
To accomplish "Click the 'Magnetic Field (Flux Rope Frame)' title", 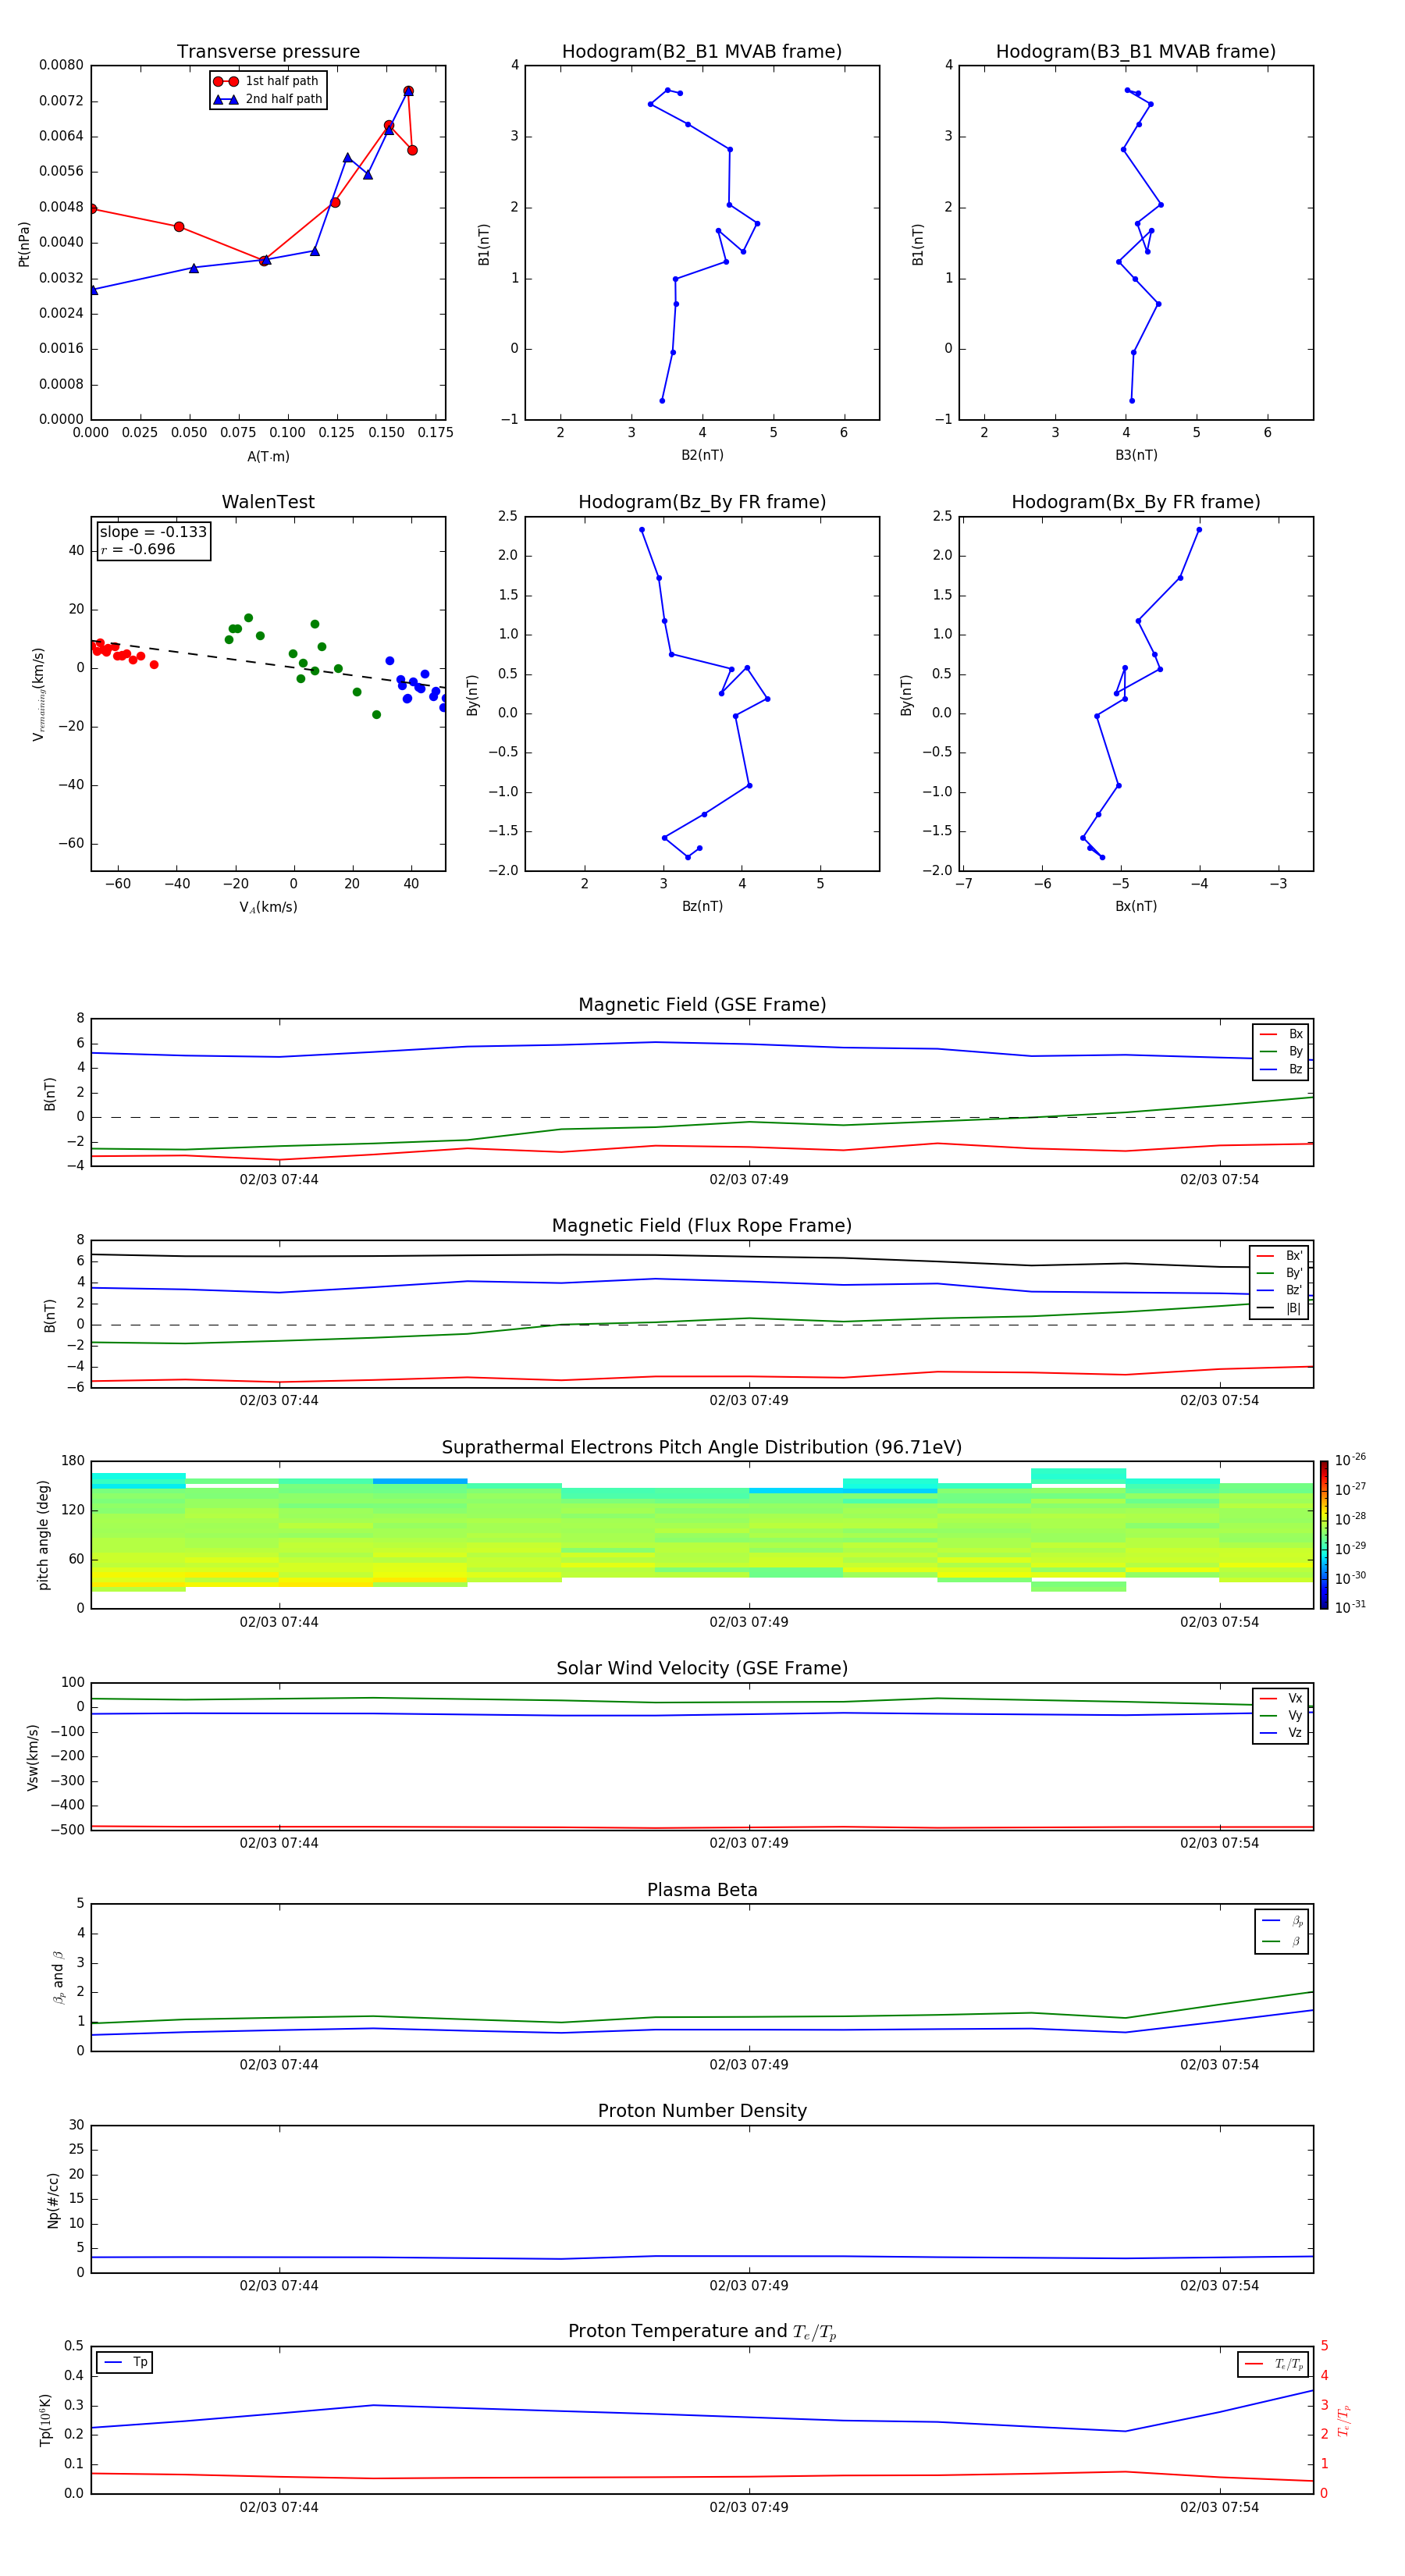I will [702, 1226].
